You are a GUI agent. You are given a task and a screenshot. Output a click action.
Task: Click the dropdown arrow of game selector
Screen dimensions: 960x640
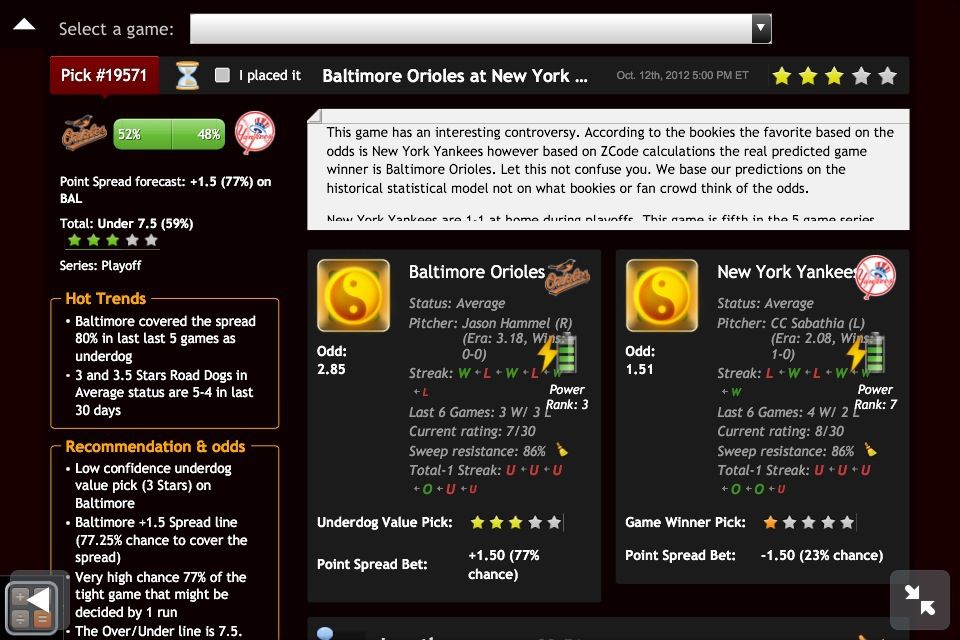click(761, 29)
